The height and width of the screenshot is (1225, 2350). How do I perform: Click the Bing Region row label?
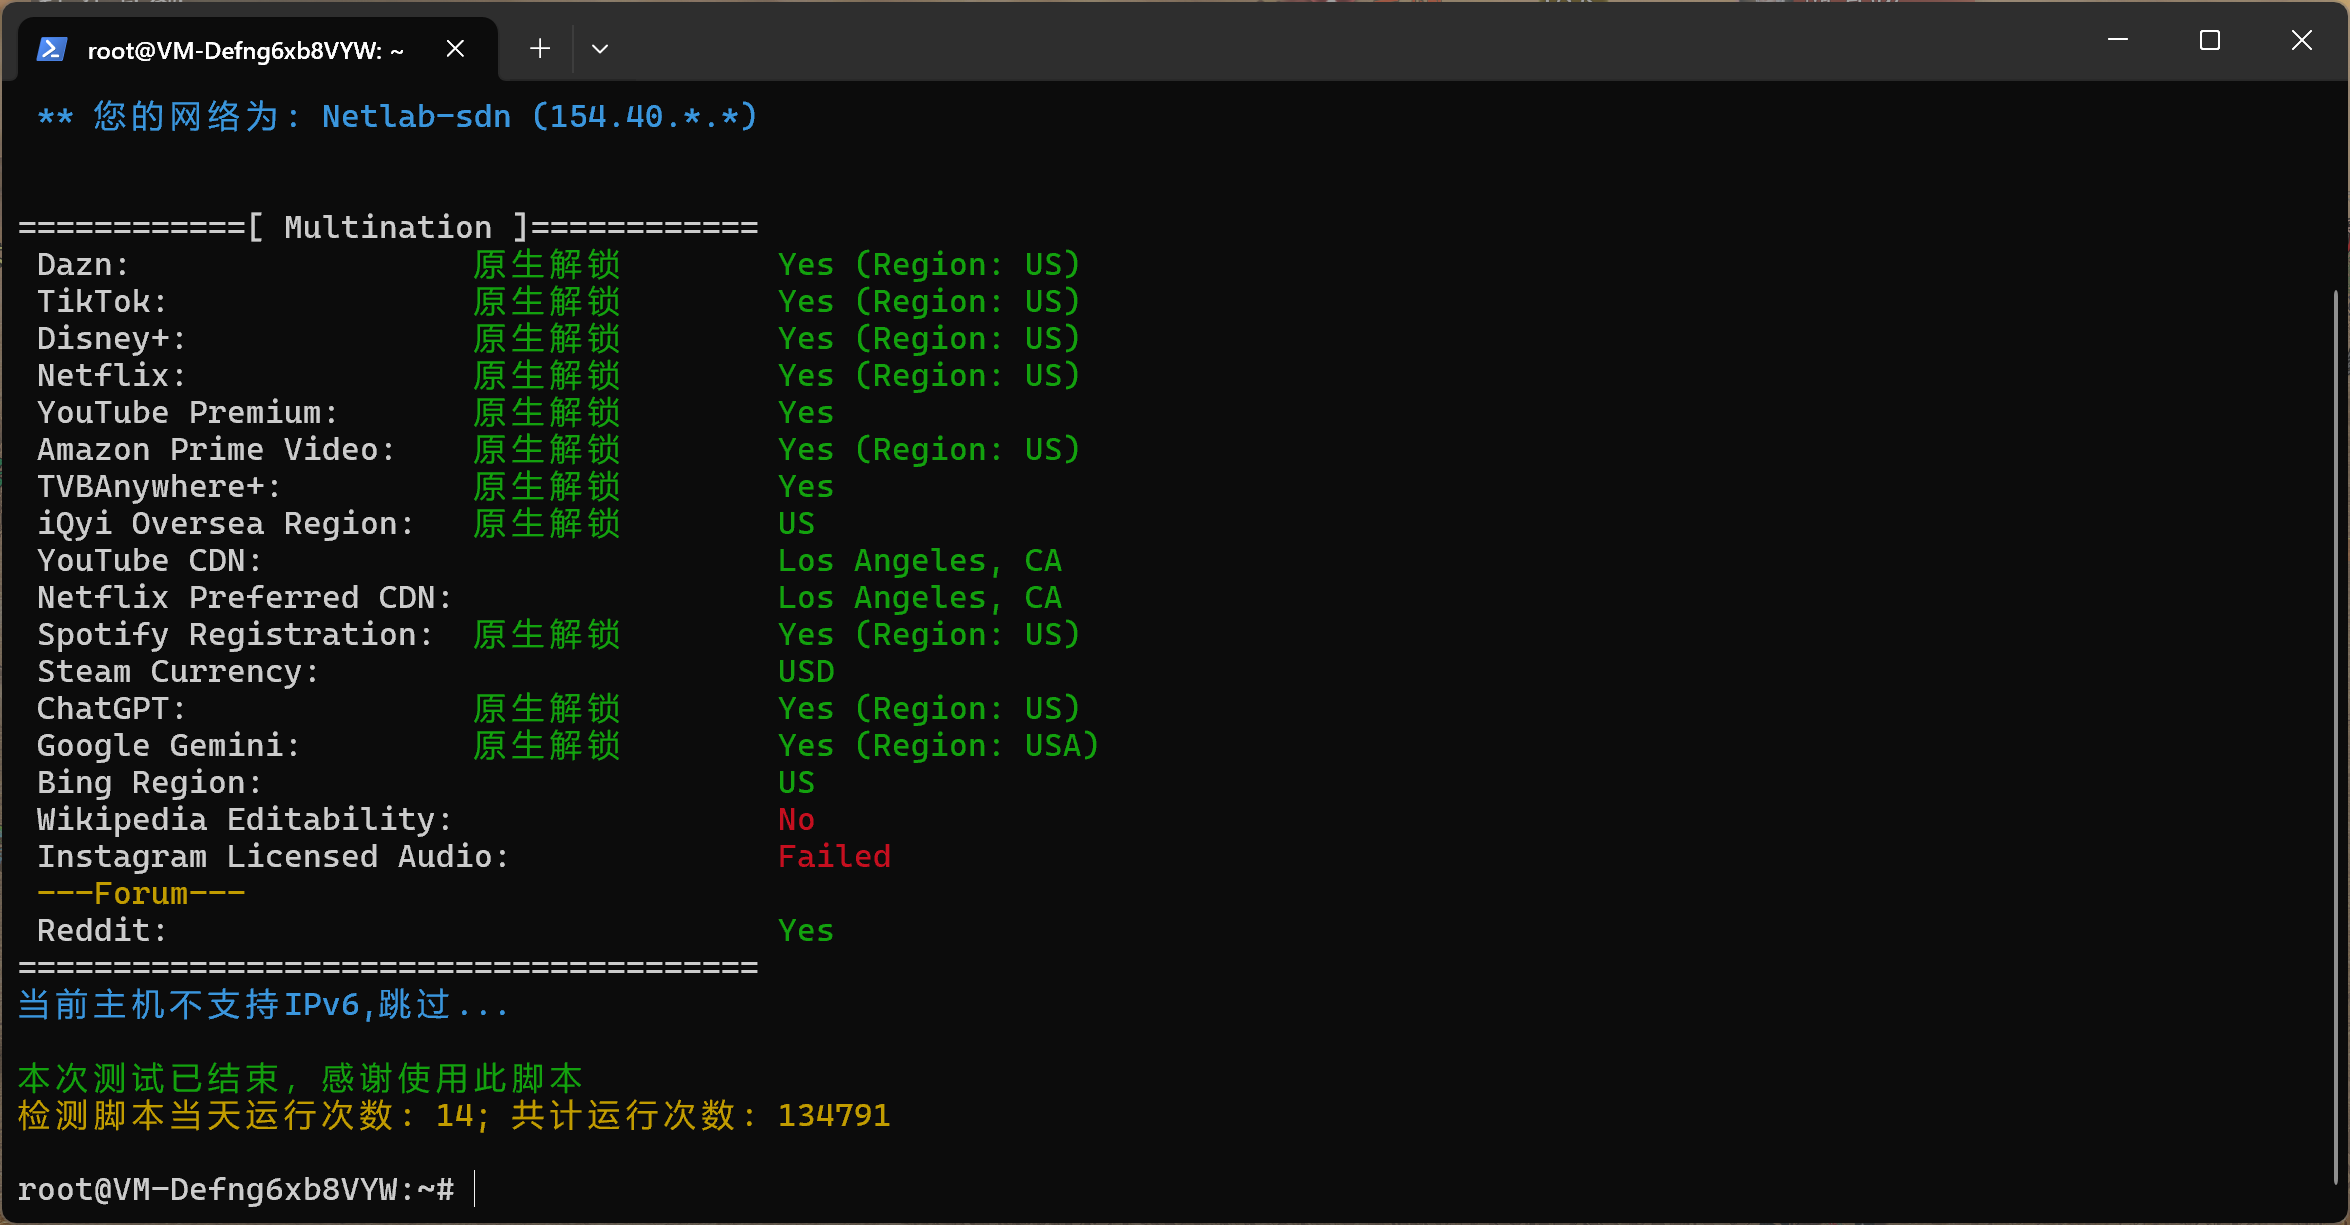(x=149, y=783)
